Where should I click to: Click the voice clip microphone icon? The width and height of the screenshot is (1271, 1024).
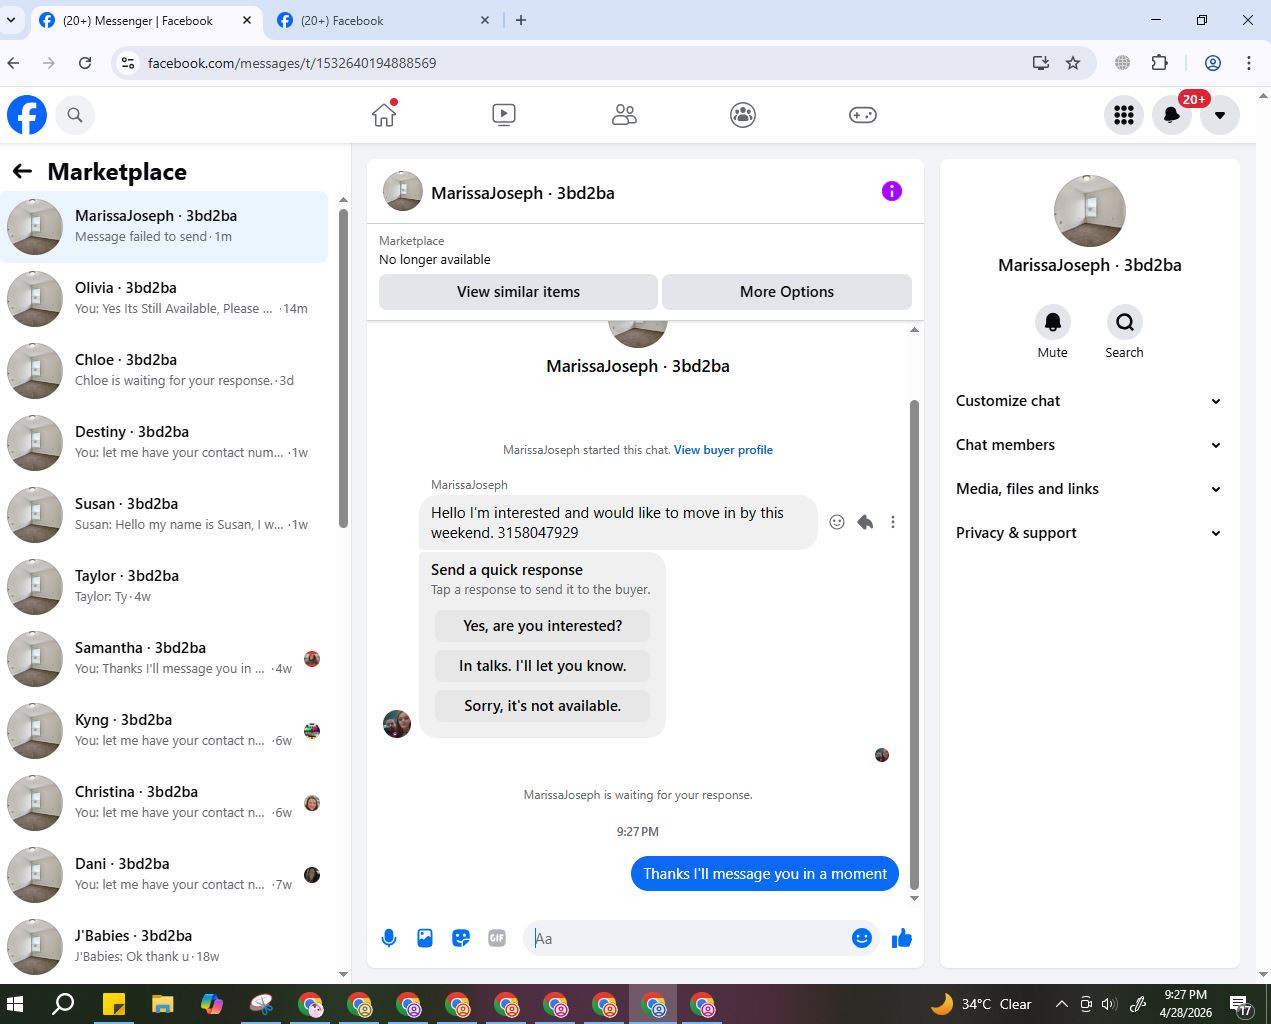(x=389, y=938)
